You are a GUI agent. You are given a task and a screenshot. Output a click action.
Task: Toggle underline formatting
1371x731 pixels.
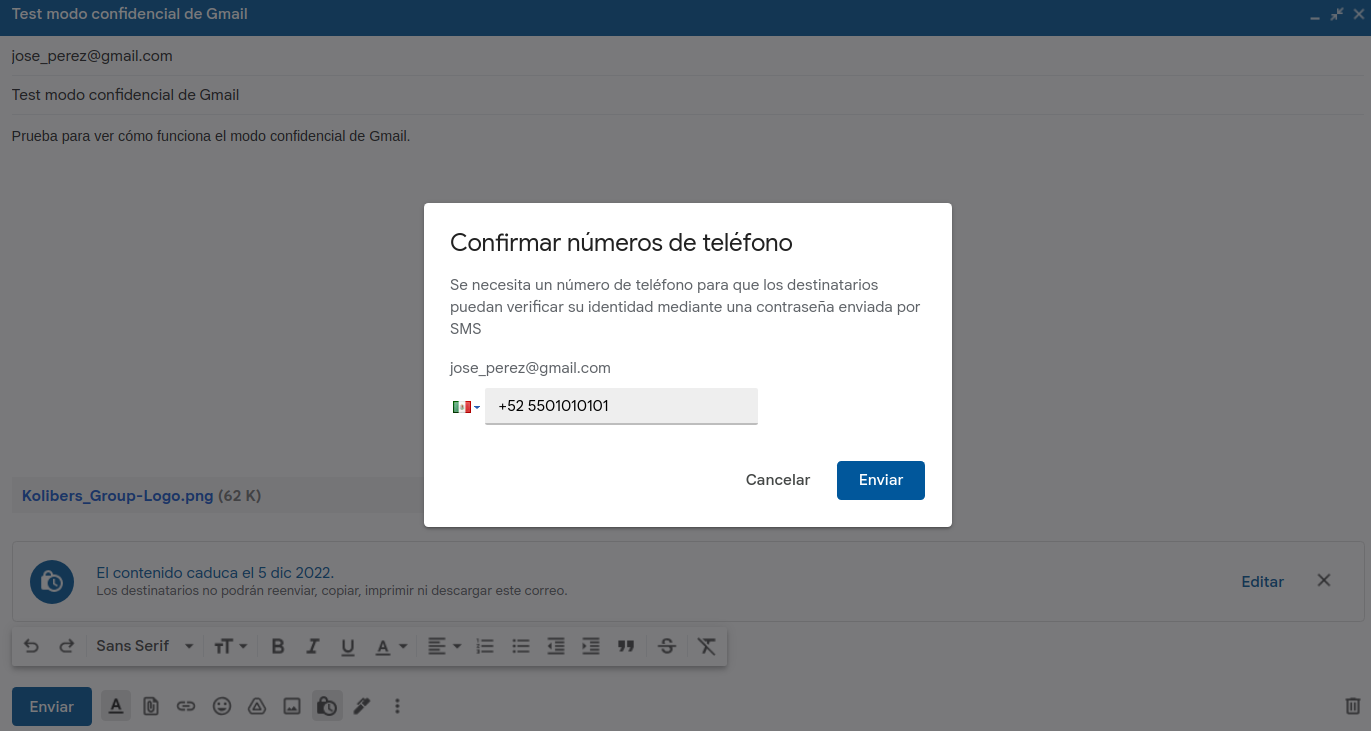coord(347,647)
